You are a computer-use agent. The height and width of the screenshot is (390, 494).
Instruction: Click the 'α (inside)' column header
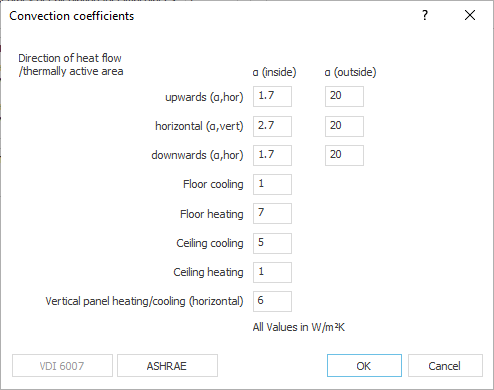tap(274, 72)
